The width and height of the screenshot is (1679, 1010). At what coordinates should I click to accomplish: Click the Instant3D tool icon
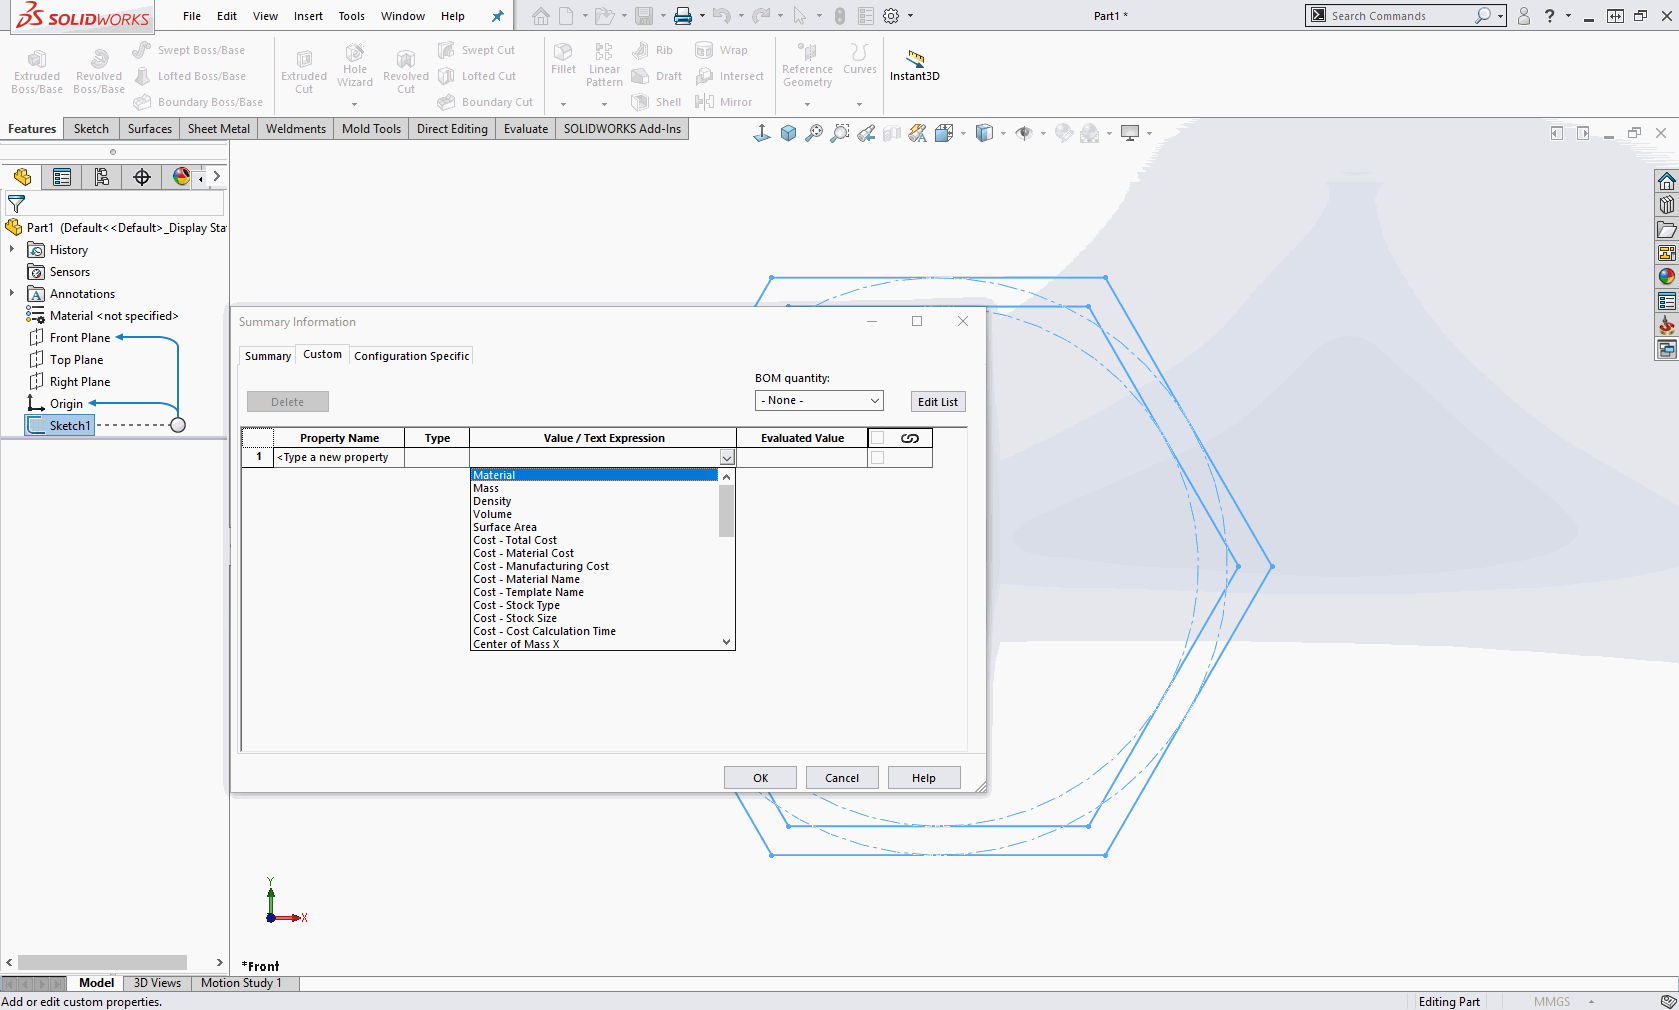click(x=915, y=58)
